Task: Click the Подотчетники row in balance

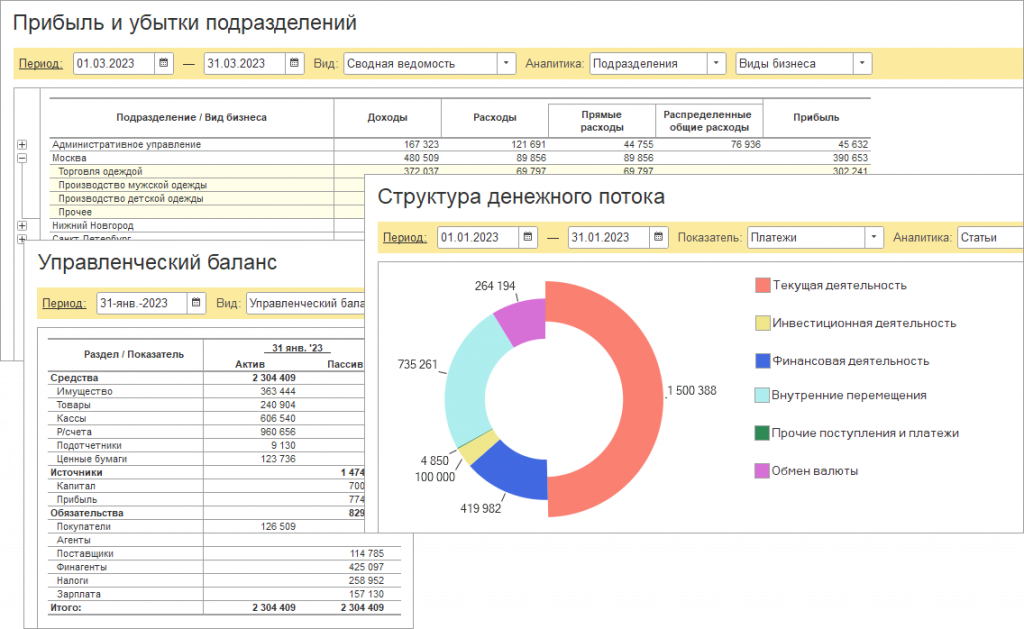Action: click(206, 445)
